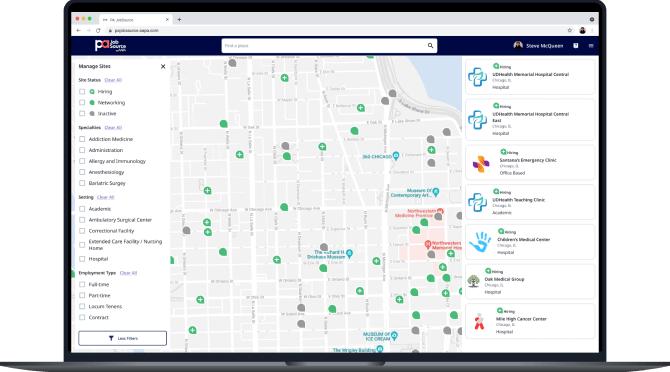This screenshot has height=372, width=670.
Task: Select the PA JobSource browser tab
Action: tap(135, 20)
